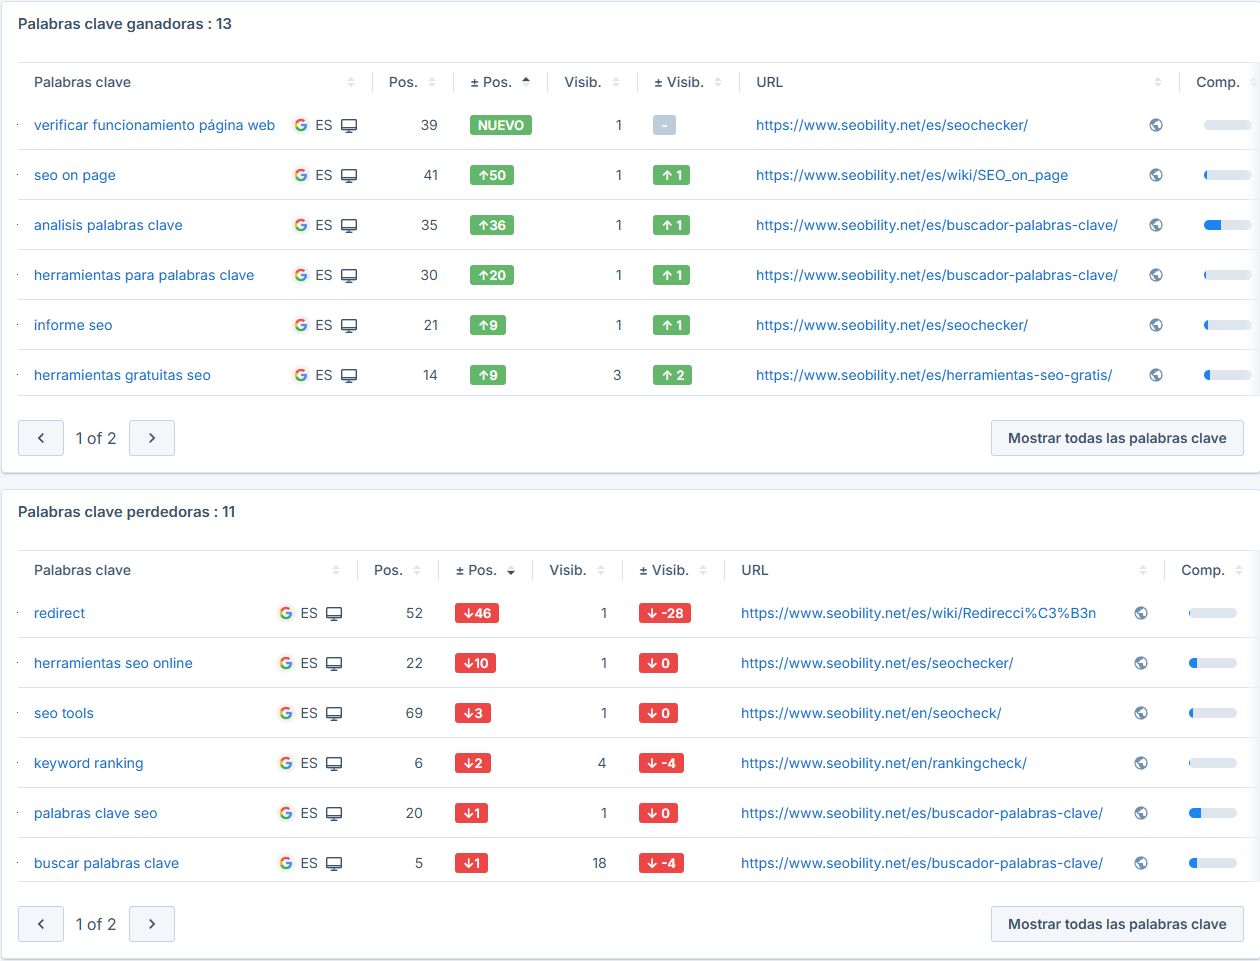The height and width of the screenshot is (961, 1260).
Task: Click the '↑36' position change badge
Action: pos(492,225)
